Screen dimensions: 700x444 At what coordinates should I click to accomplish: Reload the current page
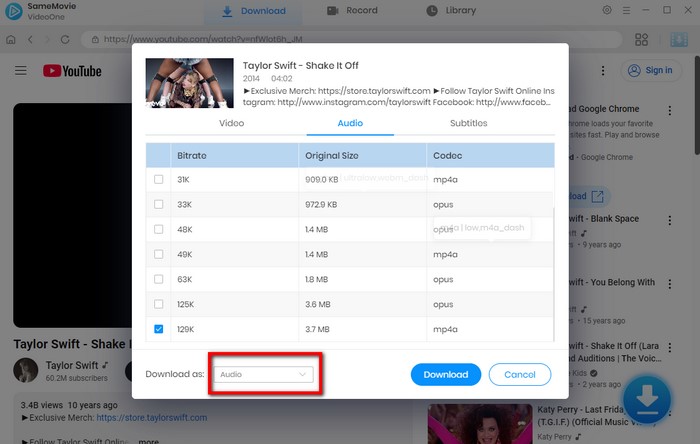tap(65, 39)
